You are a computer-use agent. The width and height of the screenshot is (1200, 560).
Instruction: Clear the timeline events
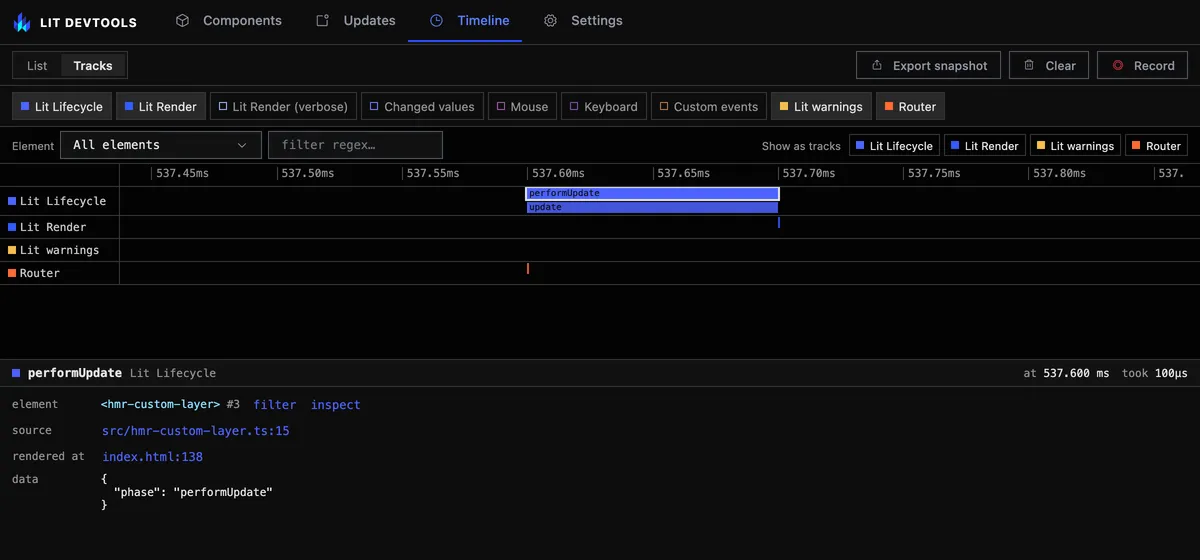[1049, 65]
